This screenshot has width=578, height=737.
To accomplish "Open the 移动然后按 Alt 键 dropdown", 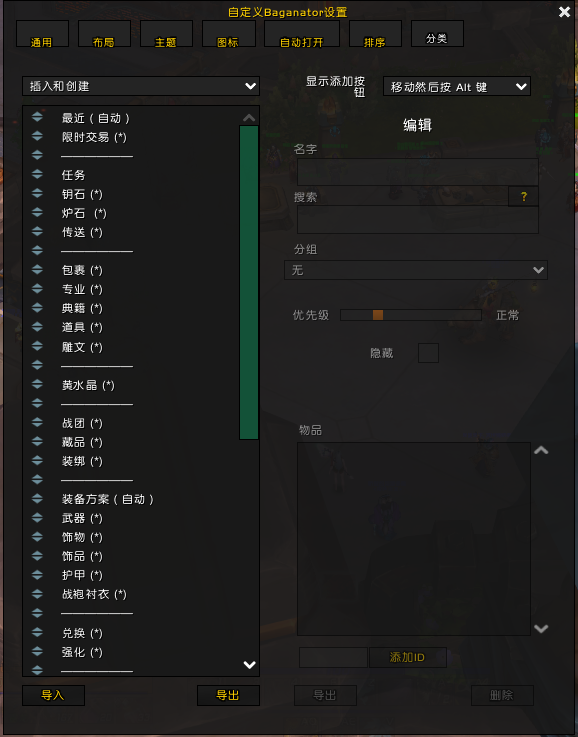I will (457, 86).
